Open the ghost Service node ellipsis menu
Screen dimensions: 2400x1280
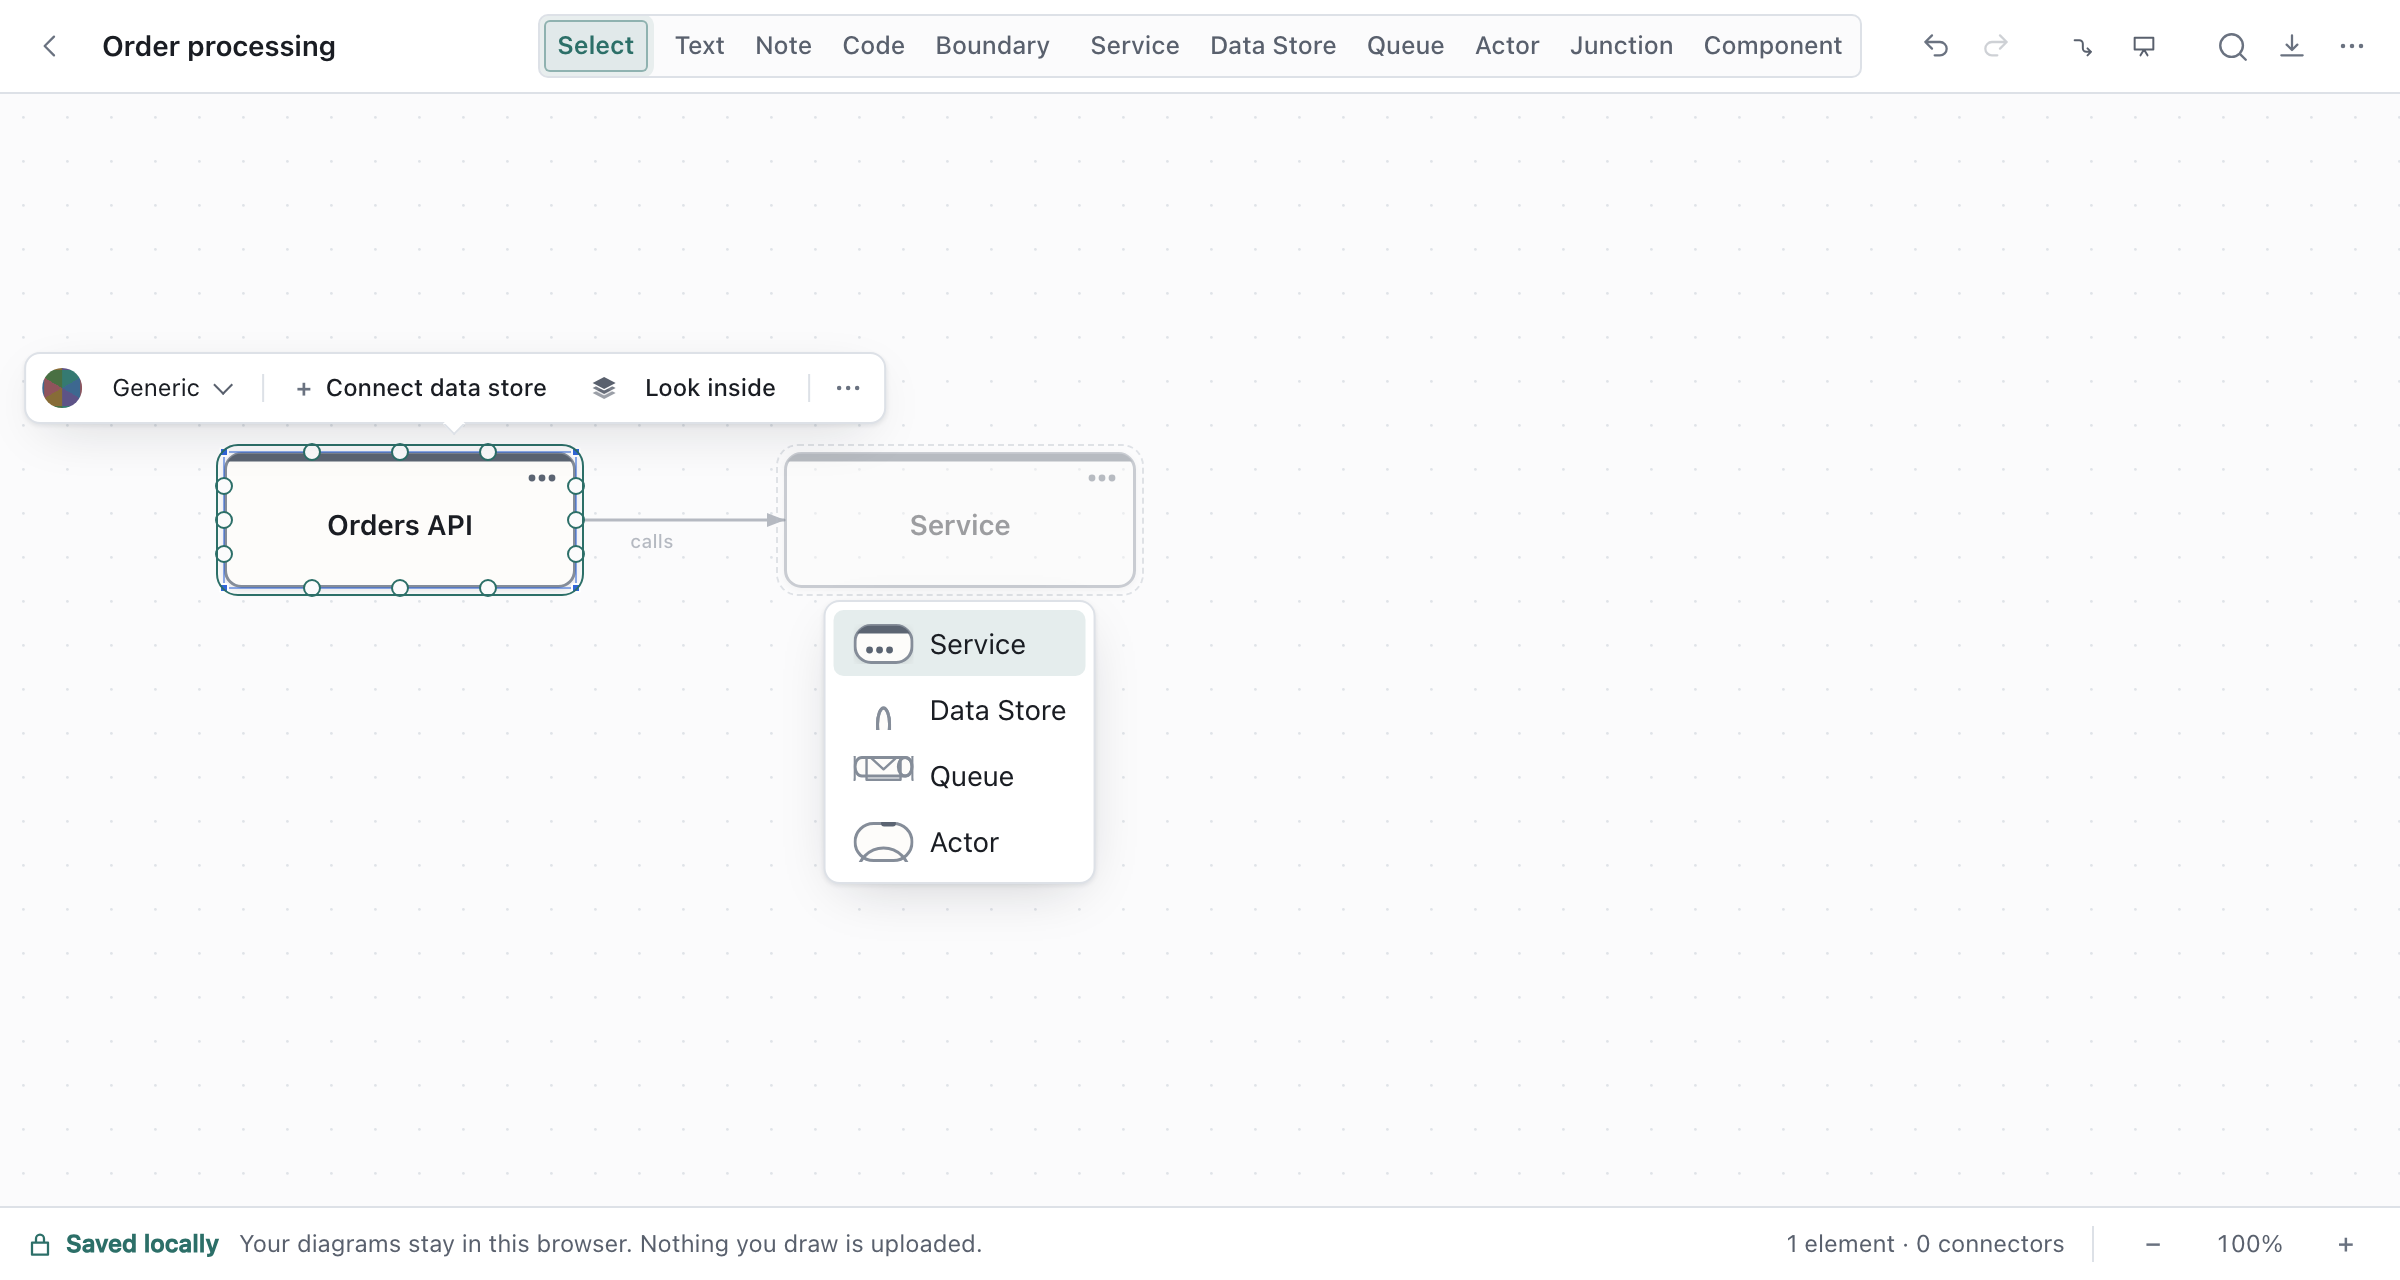click(x=1102, y=478)
